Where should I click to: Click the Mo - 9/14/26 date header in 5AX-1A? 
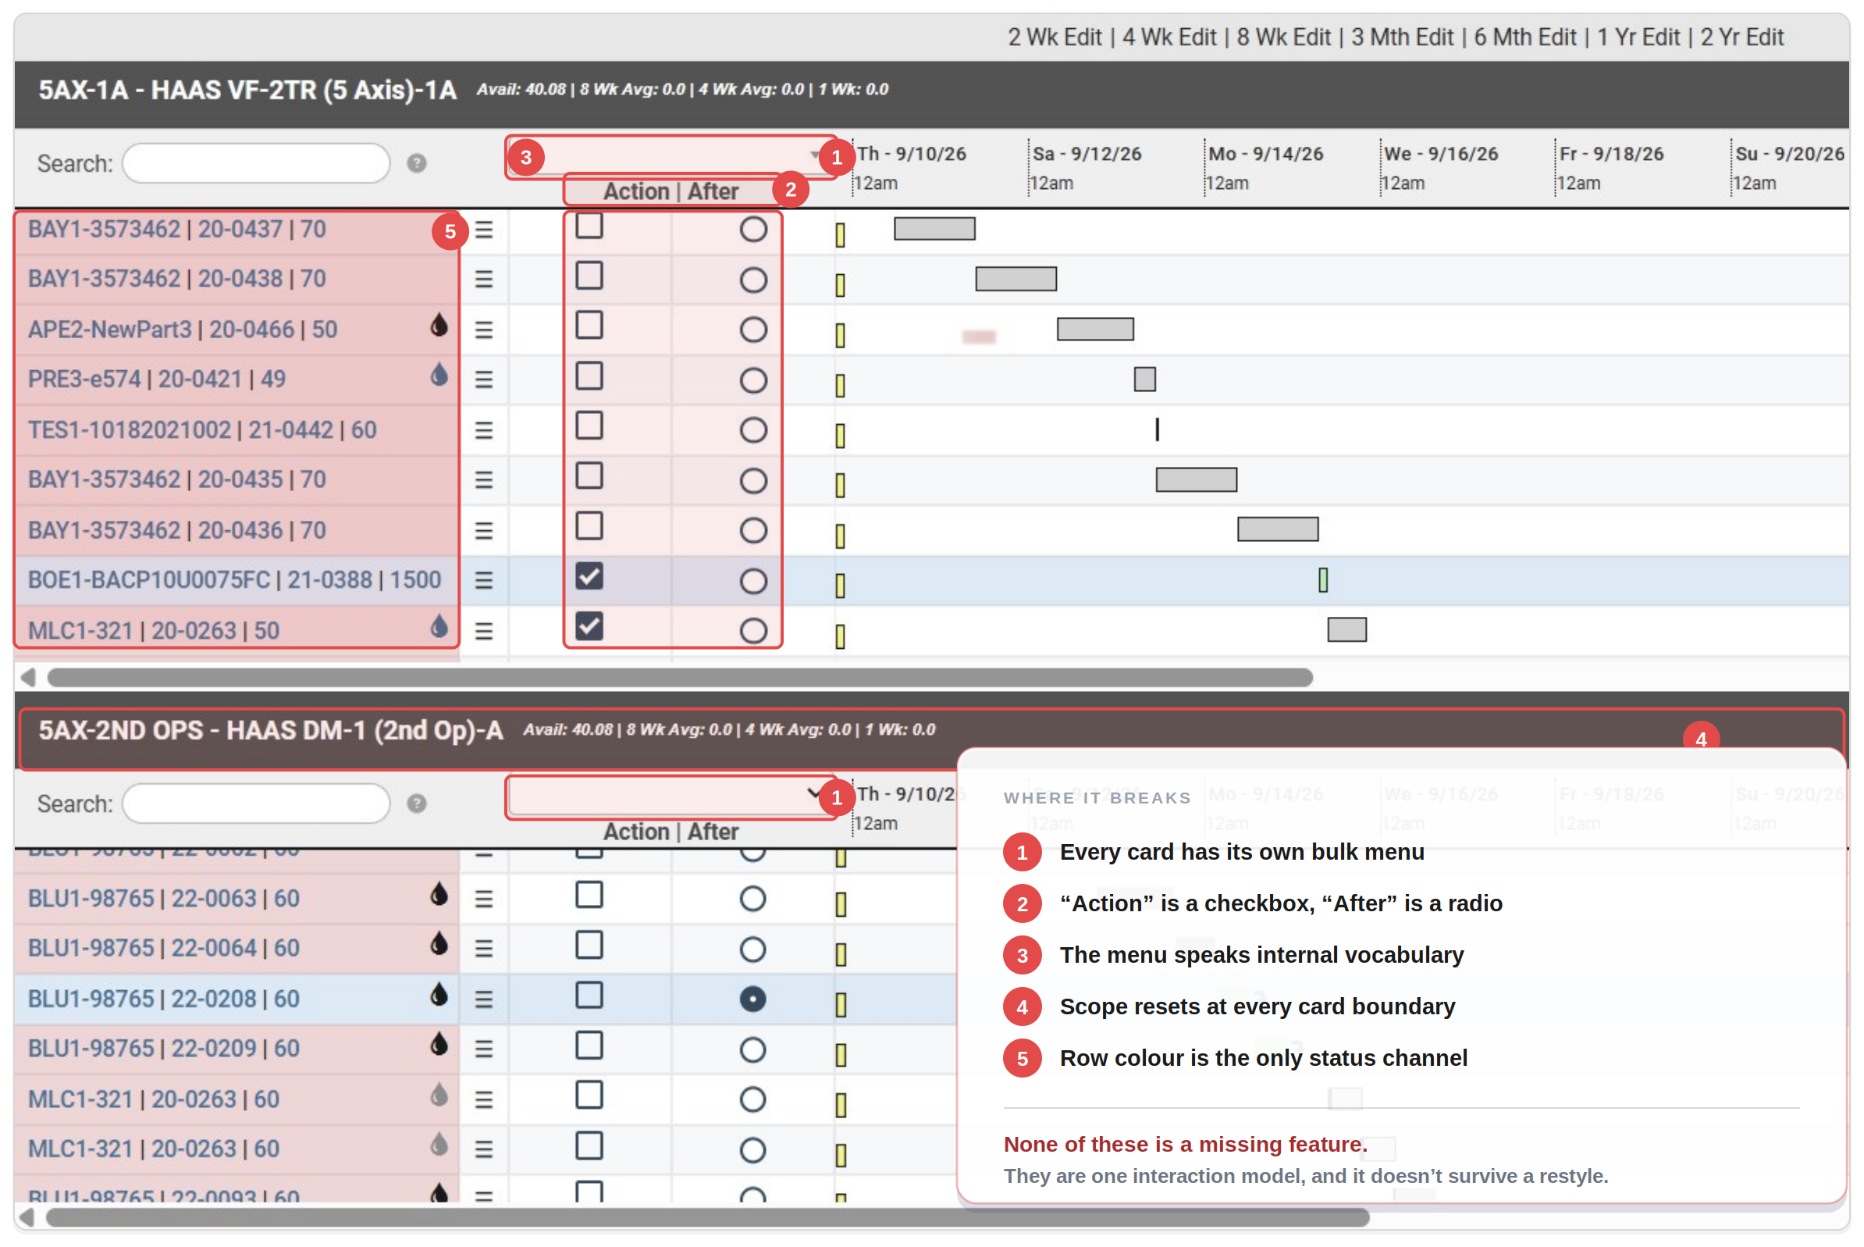click(1265, 154)
